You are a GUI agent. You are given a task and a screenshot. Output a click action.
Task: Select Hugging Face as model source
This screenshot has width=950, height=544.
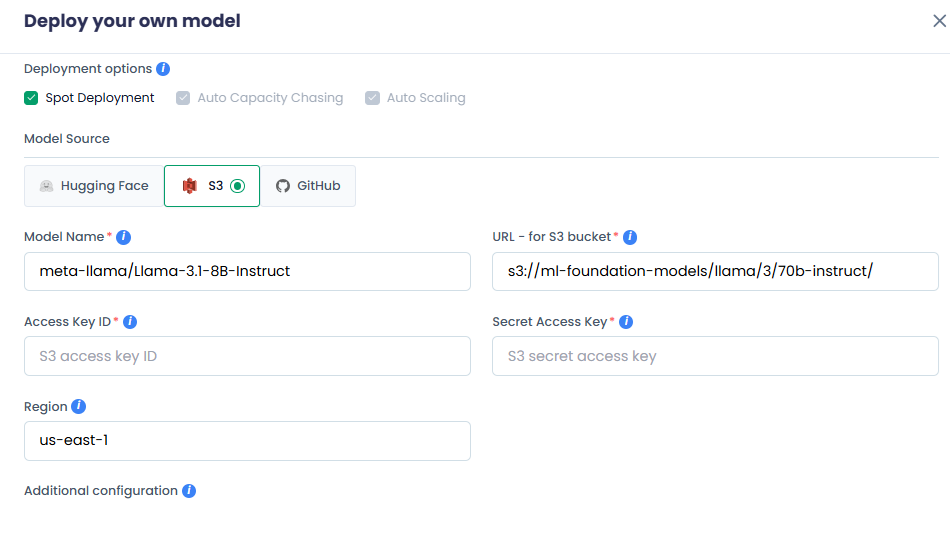click(94, 186)
